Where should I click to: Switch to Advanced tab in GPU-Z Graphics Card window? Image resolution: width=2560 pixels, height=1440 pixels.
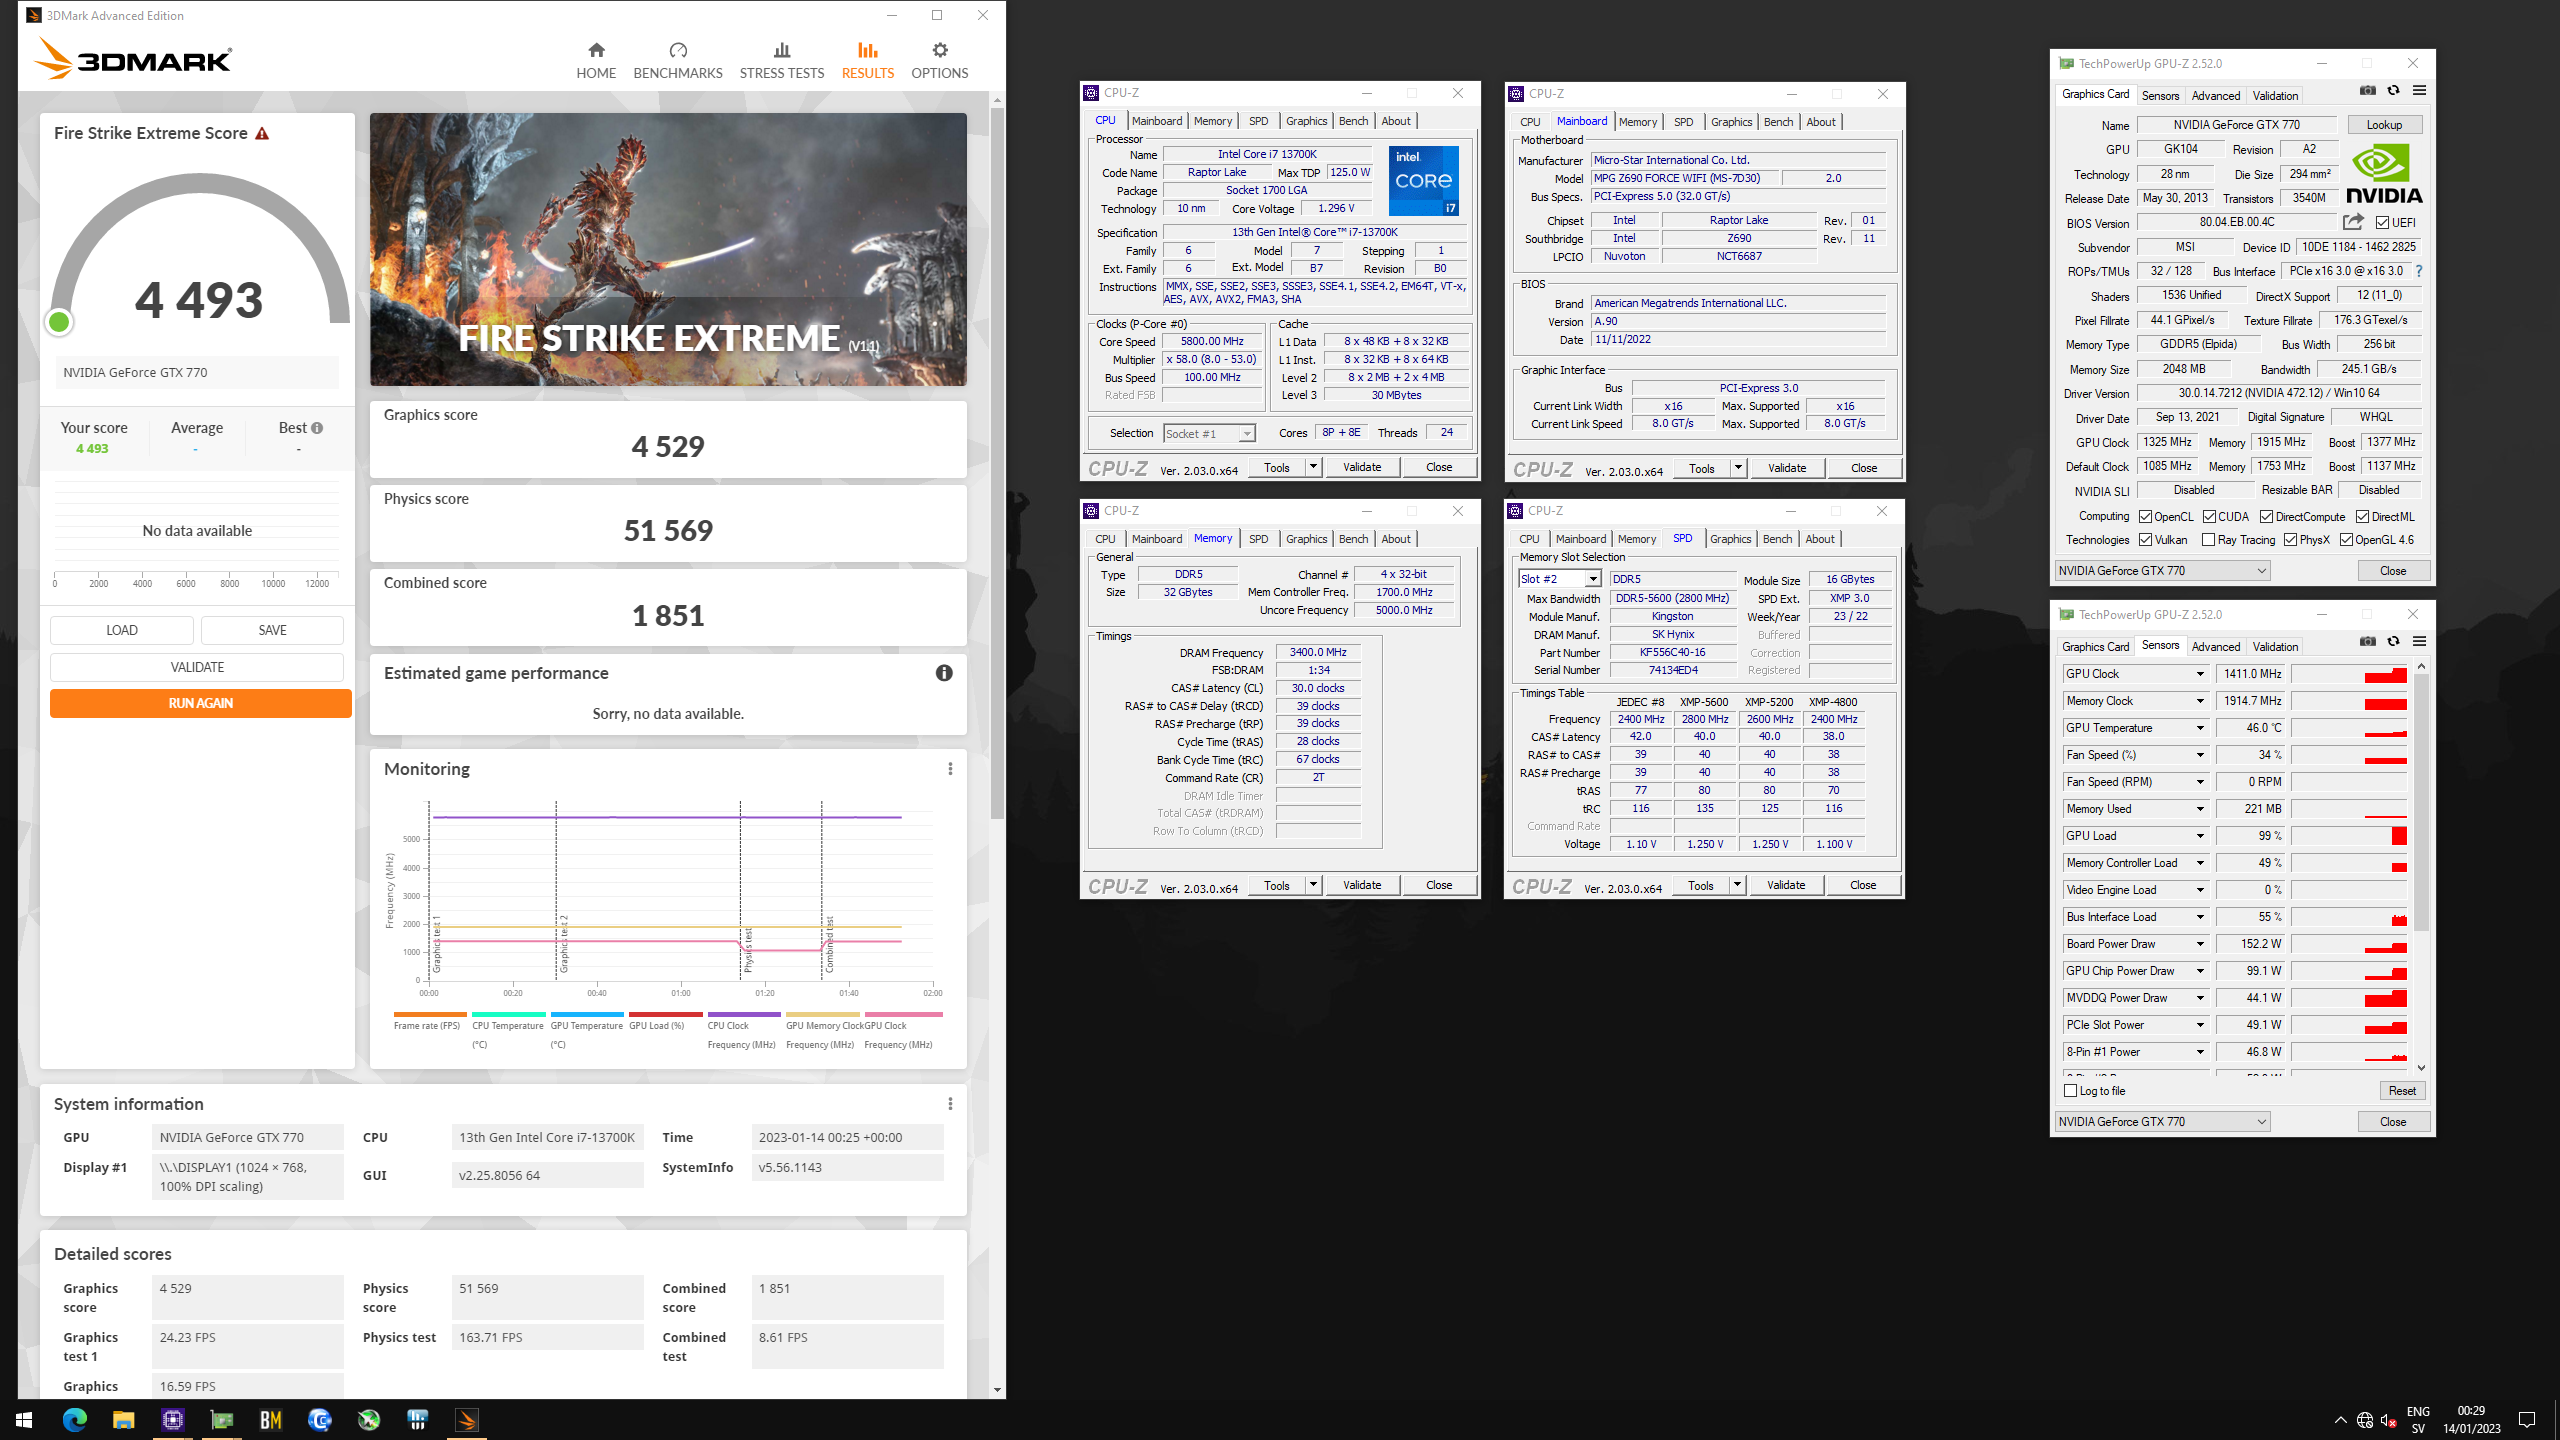[2216, 96]
